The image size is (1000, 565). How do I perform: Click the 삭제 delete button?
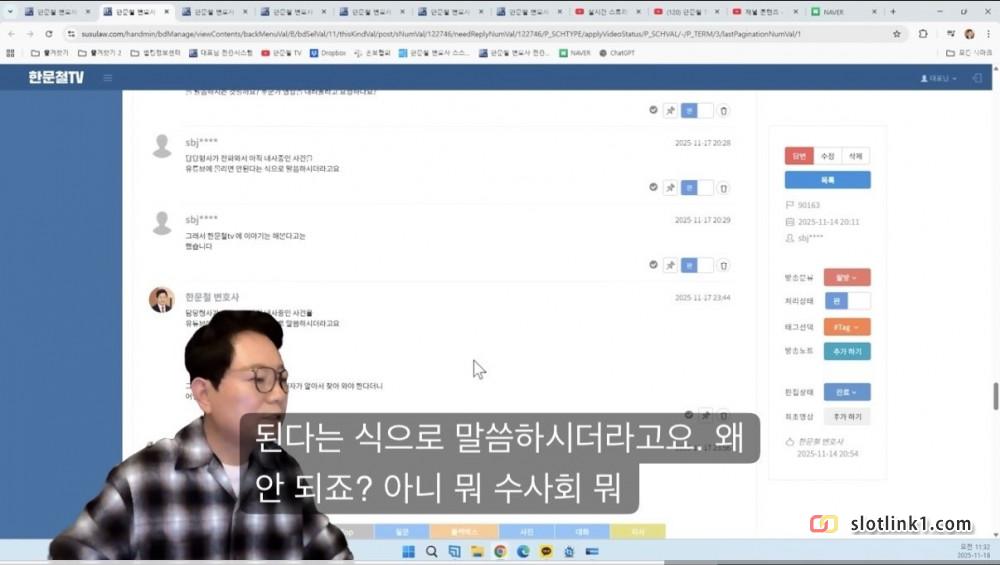click(x=855, y=156)
